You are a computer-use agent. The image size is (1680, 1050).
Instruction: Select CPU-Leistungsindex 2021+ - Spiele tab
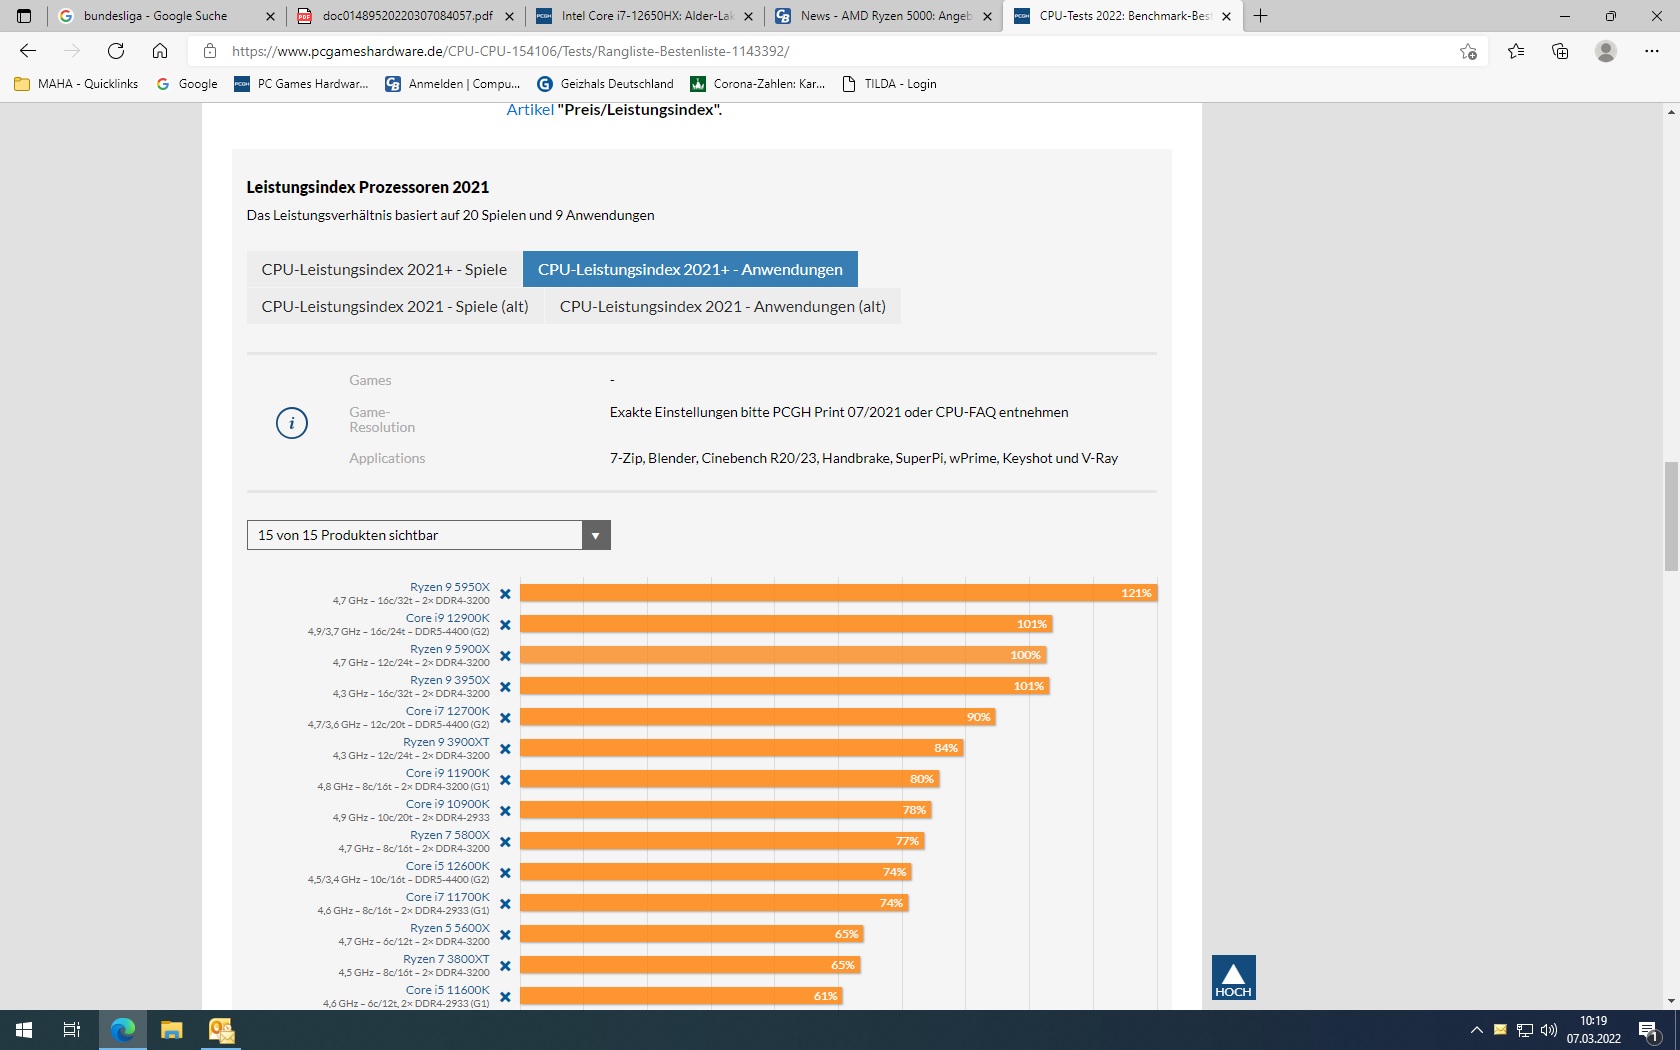(x=384, y=269)
